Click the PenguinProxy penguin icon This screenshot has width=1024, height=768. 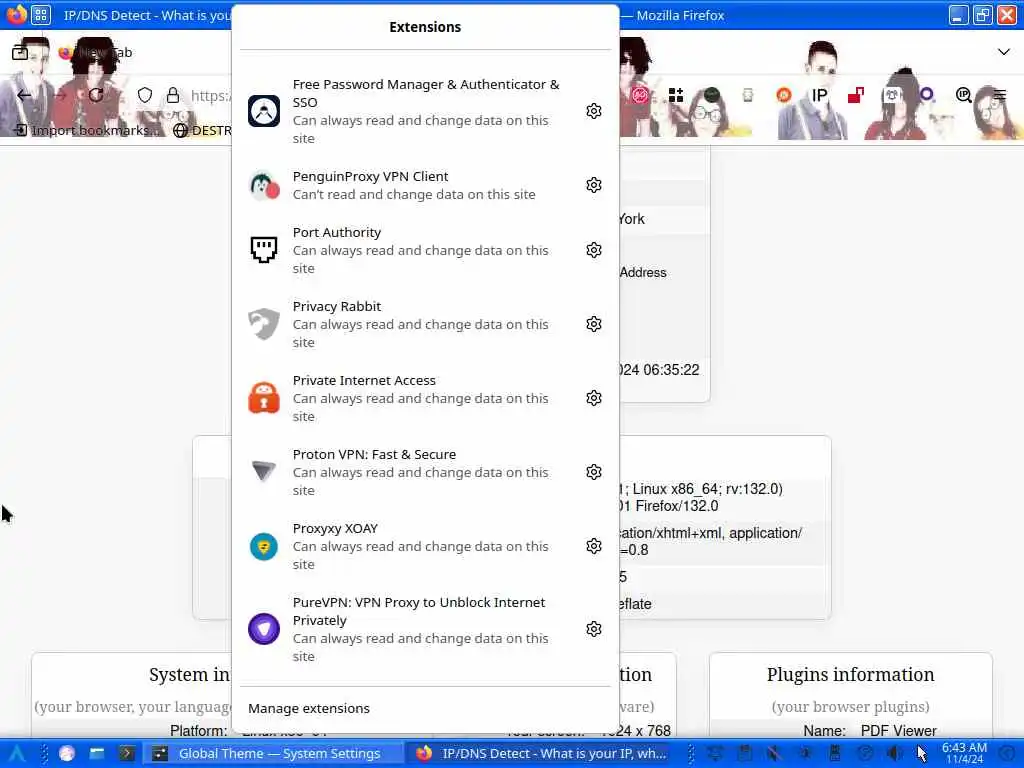tap(264, 185)
